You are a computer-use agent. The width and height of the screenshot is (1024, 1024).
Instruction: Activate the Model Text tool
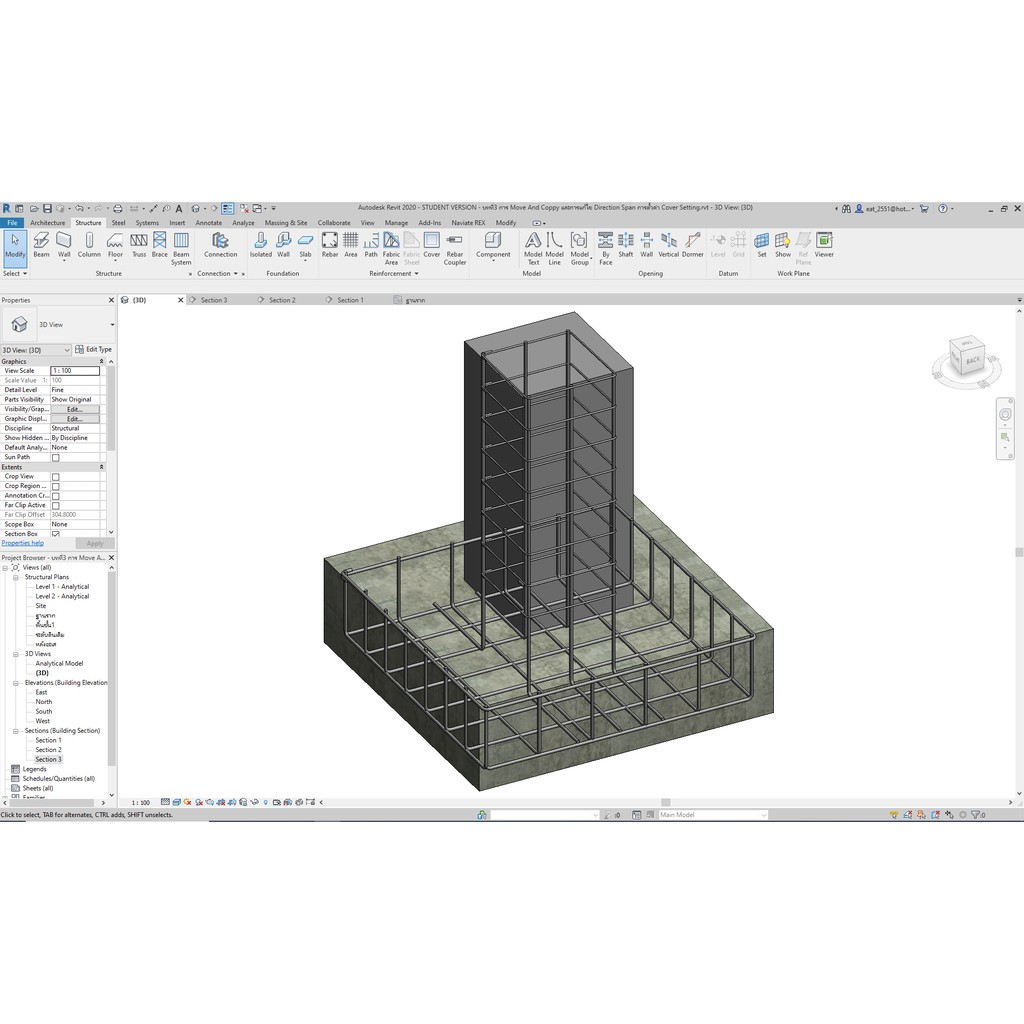coord(533,249)
